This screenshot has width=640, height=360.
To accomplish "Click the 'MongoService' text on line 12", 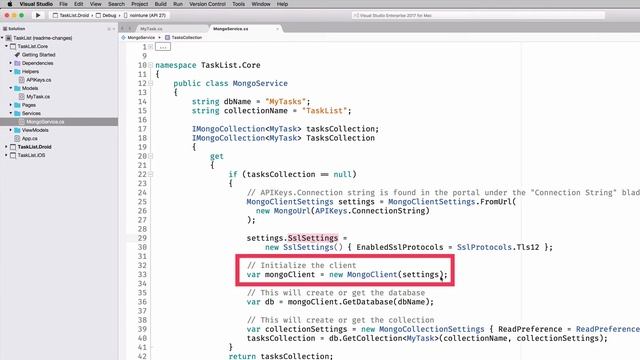I will point(260,83).
